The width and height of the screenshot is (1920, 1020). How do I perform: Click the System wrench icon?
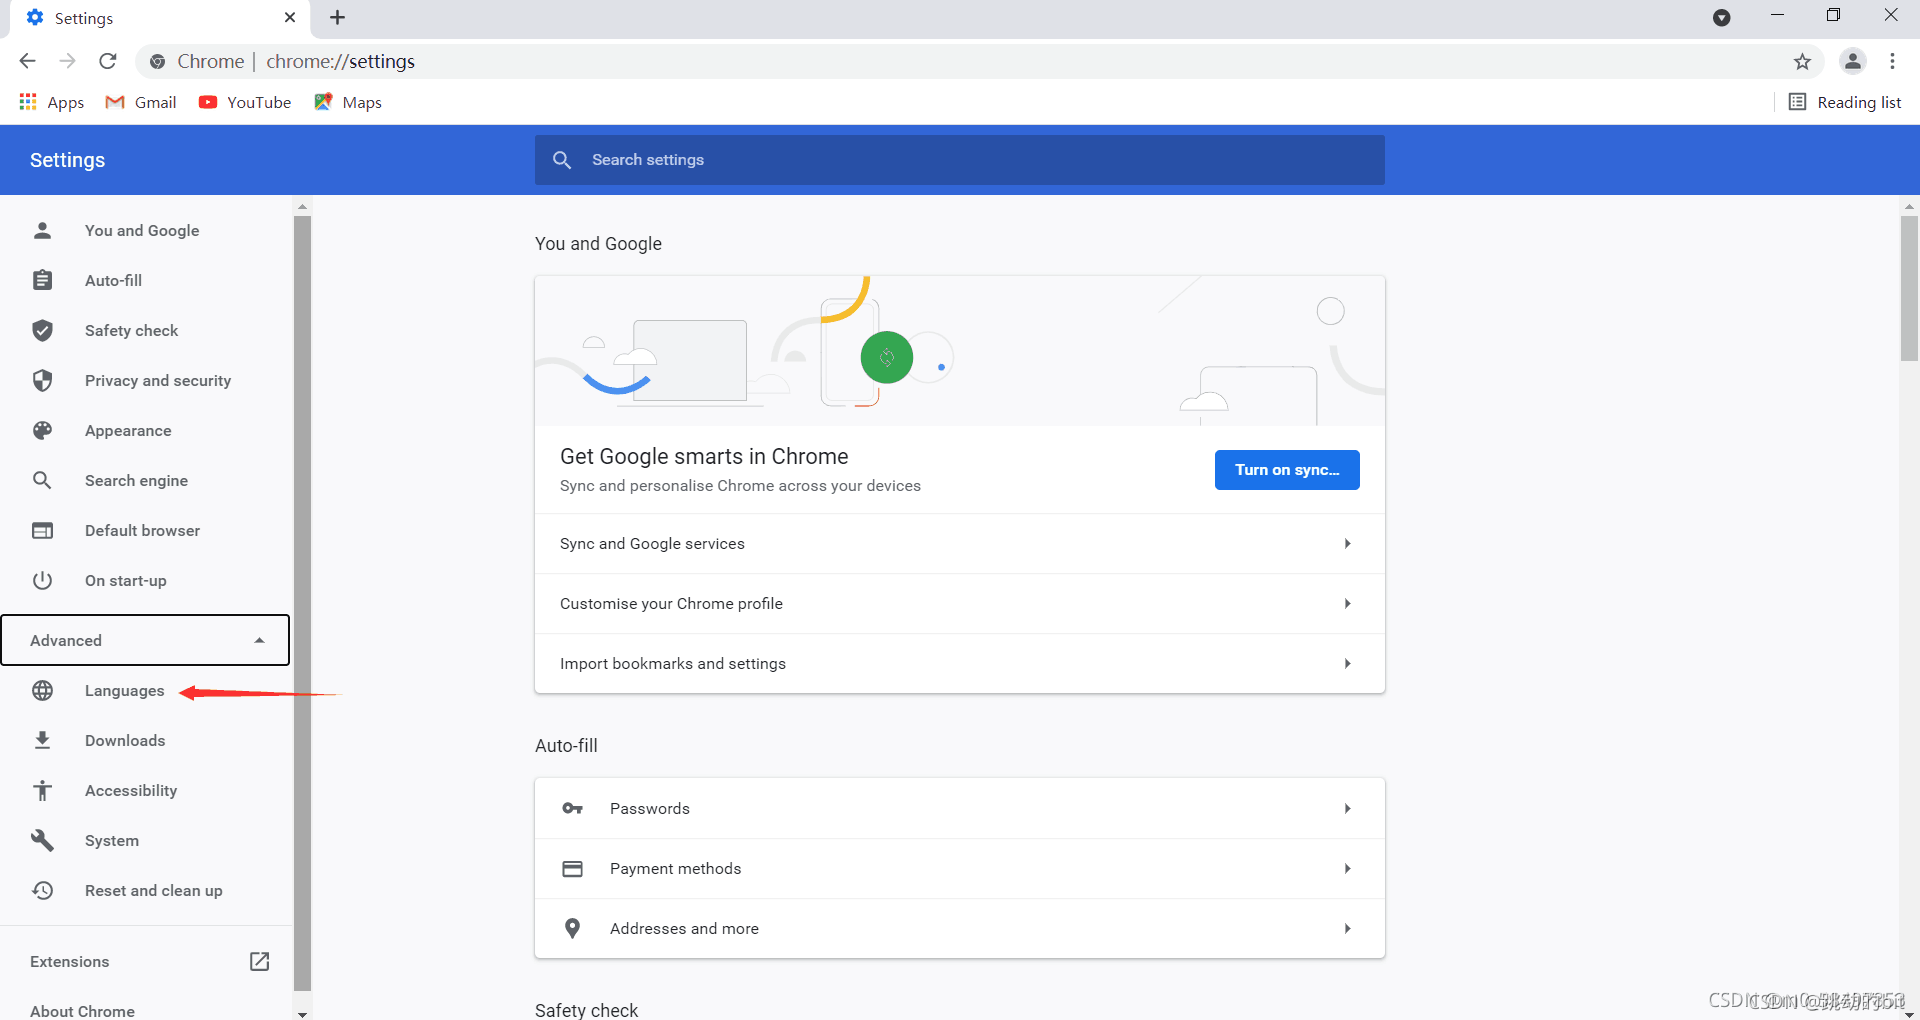click(42, 840)
